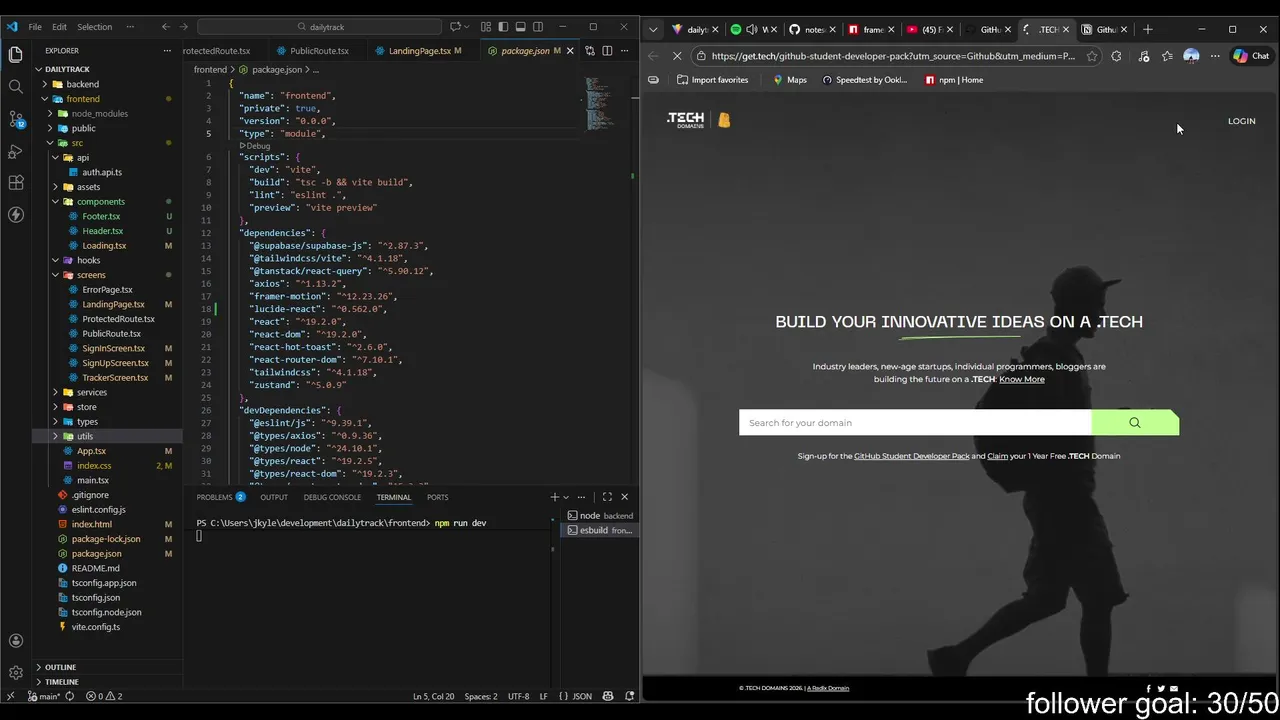The image size is (1280, 720).
Task: Click the domain search magnifier button
Action: 1135,423
